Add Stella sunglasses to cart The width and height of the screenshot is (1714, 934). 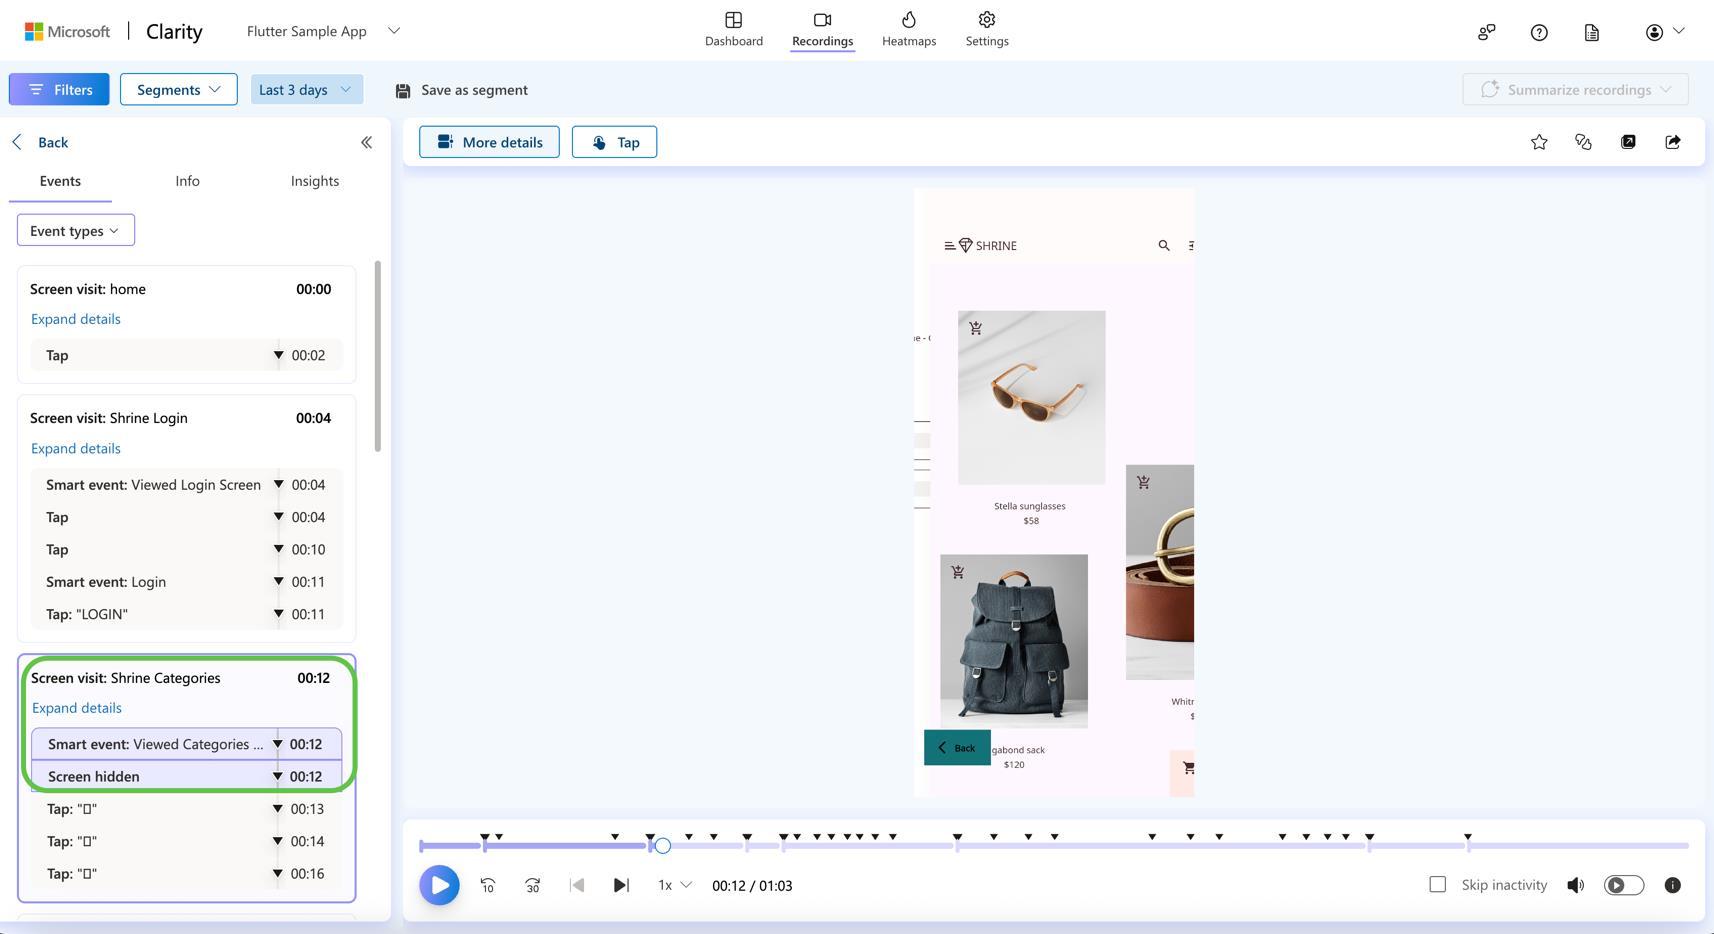976,328
